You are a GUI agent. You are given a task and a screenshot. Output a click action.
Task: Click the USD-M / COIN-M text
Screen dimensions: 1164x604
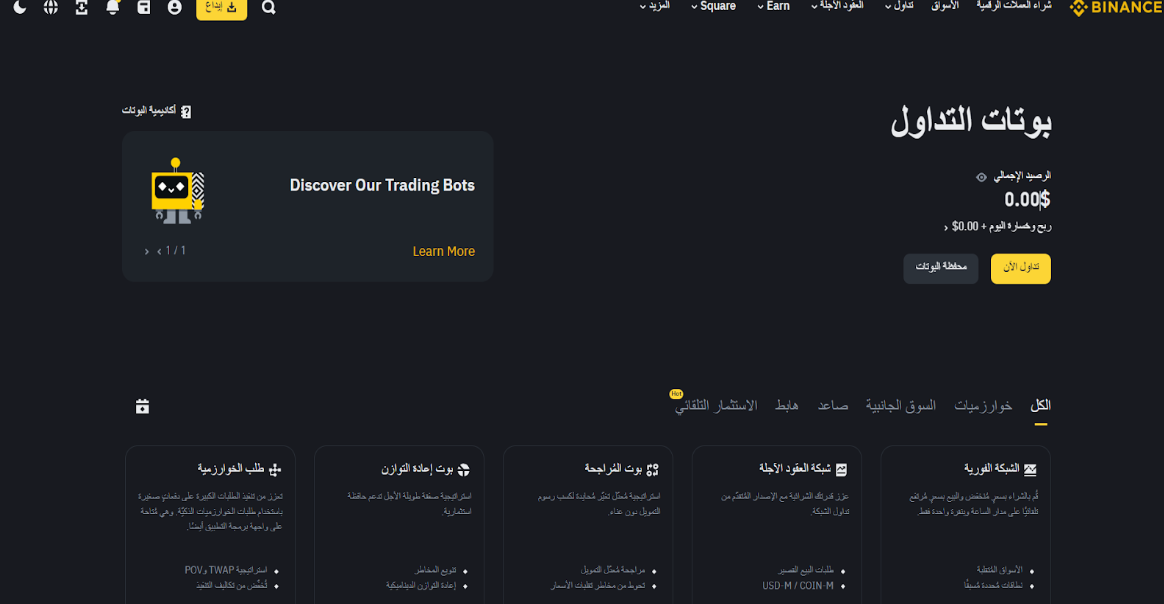[798, 586]
